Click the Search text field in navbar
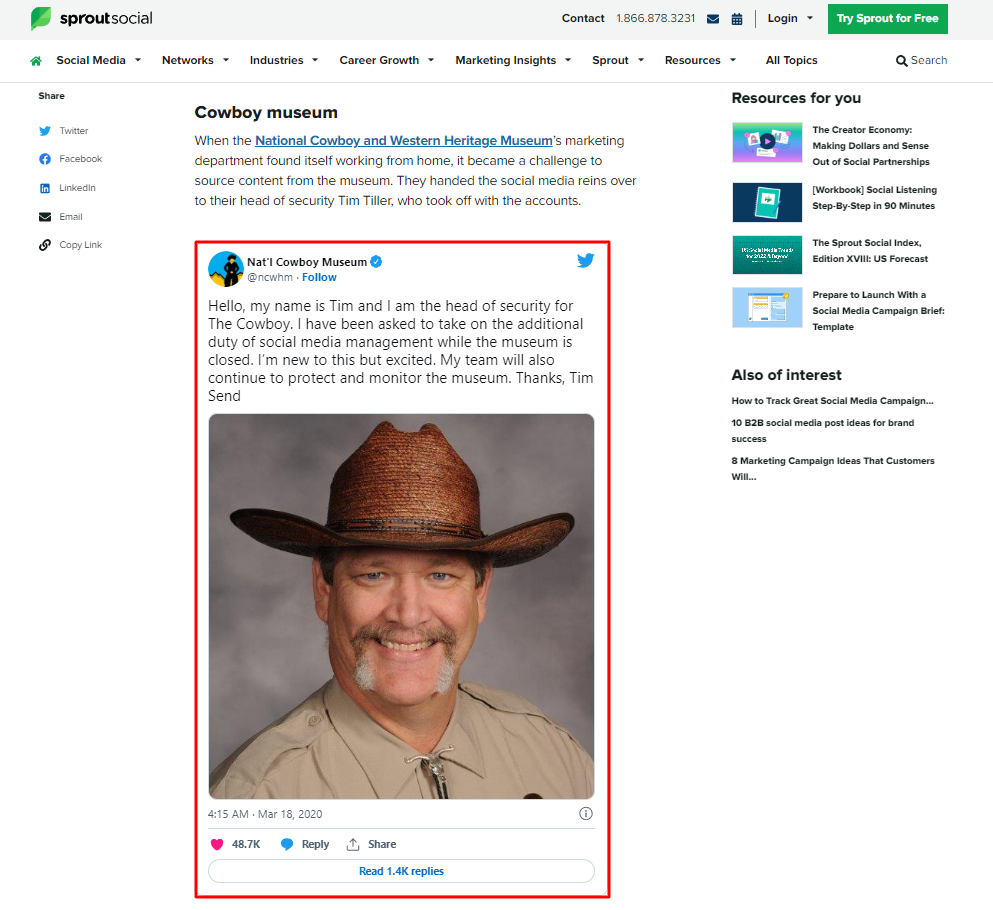 coord(928,60)
